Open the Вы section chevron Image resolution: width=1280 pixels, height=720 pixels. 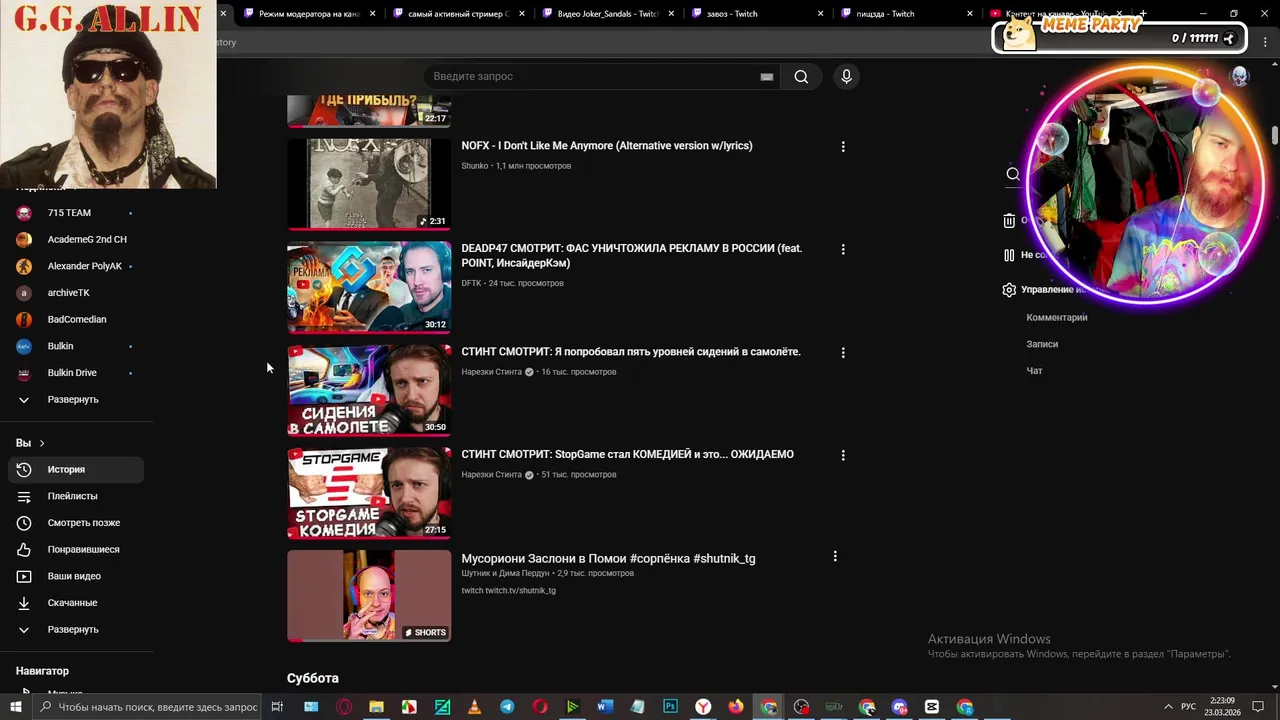pos(41,443)
